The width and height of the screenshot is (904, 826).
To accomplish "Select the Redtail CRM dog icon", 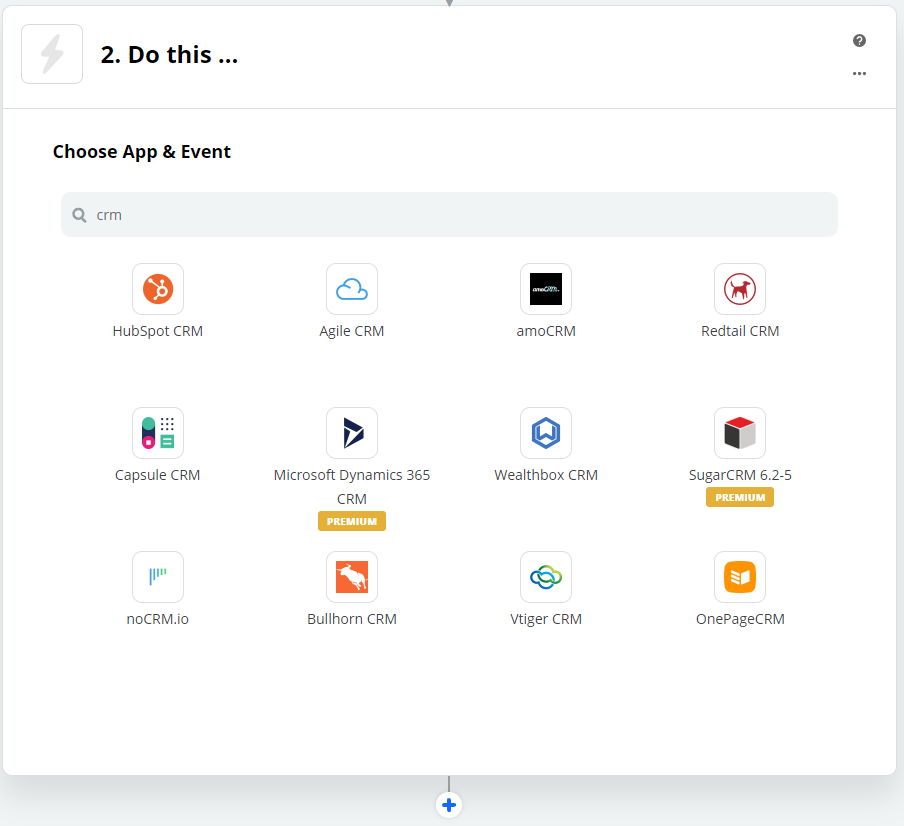I will (740, 289).
